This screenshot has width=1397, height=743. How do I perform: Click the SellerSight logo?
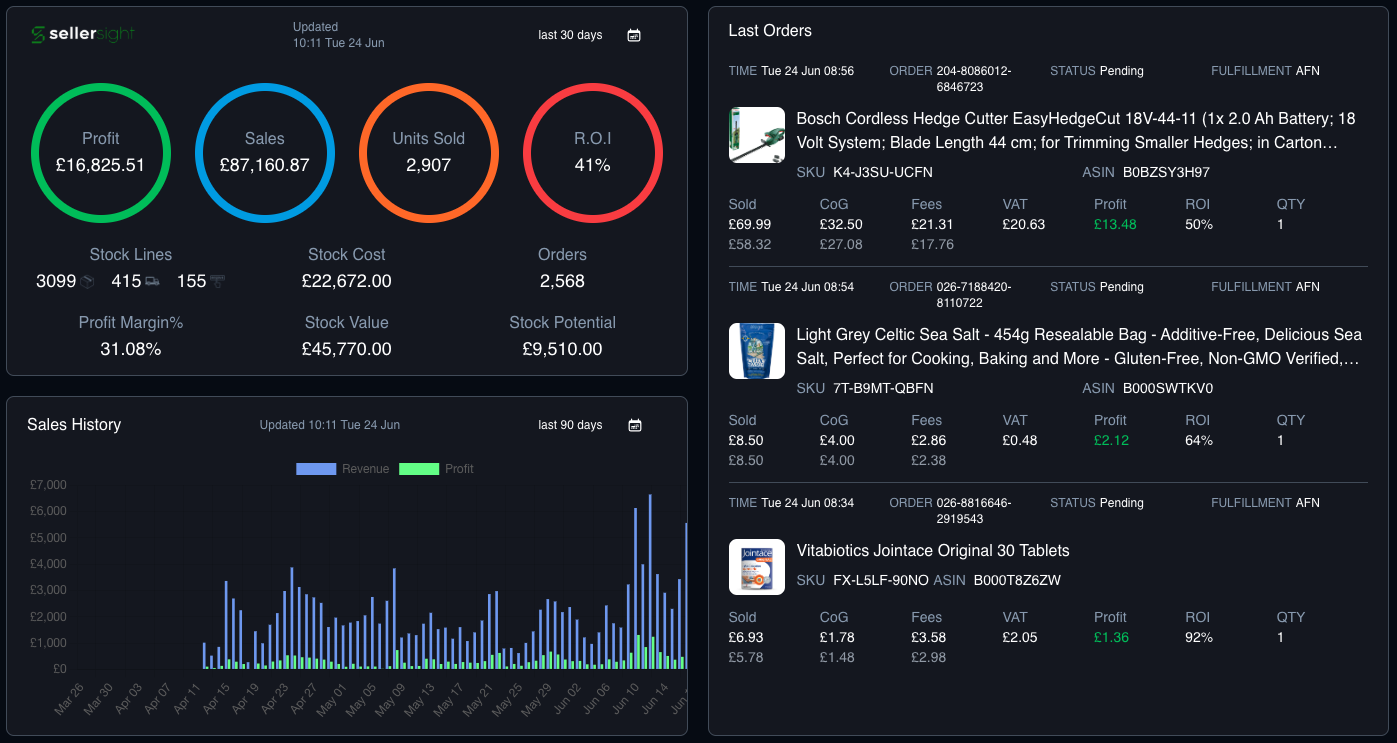pos(82,35)
